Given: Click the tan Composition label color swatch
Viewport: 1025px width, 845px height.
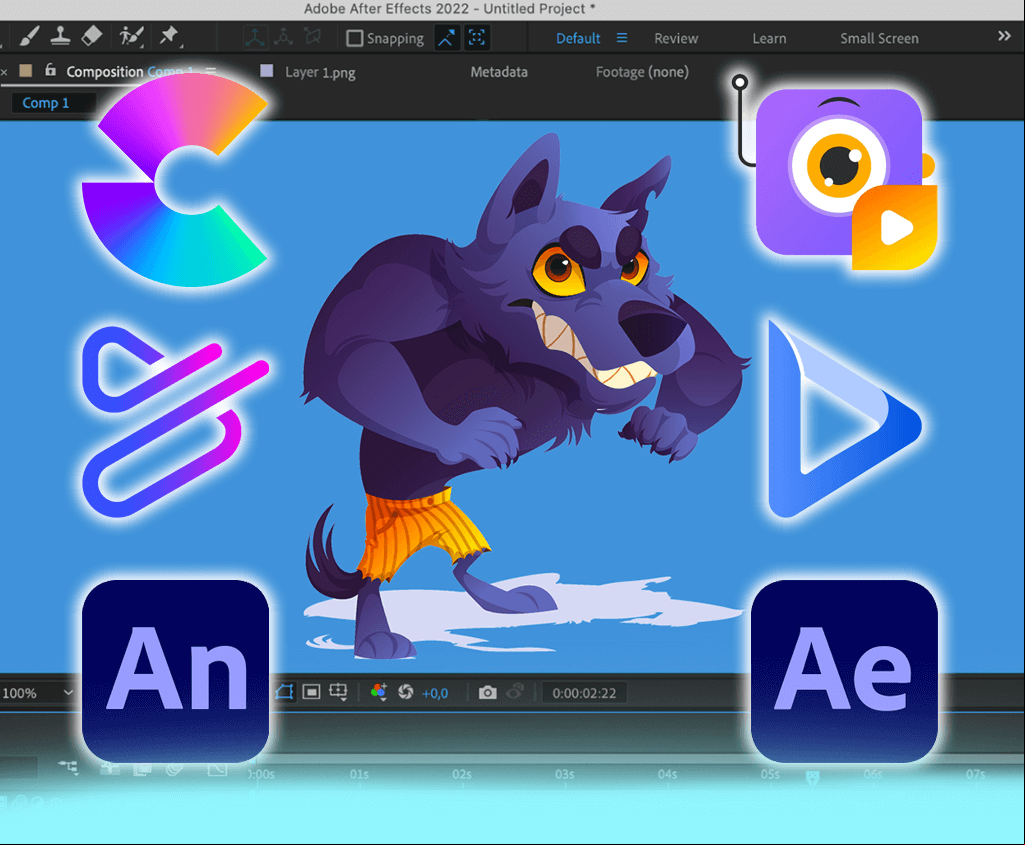Looking at the screenshot, I should (25, 71).
